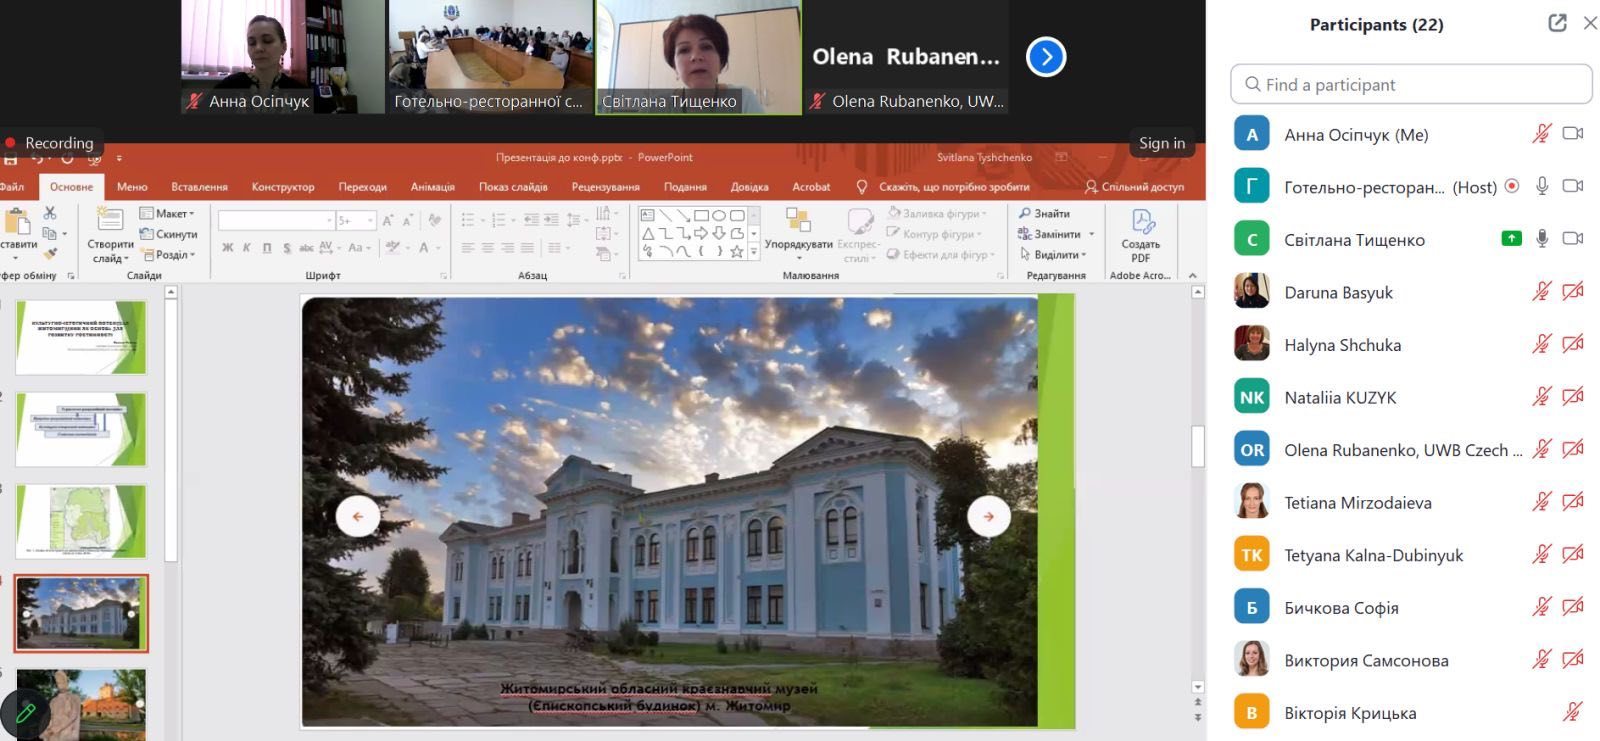The width and height of the screenshot is (1600, 741).
Task: Click slide thumbnail panel scrollbar
Action: [x=171, y=430]
